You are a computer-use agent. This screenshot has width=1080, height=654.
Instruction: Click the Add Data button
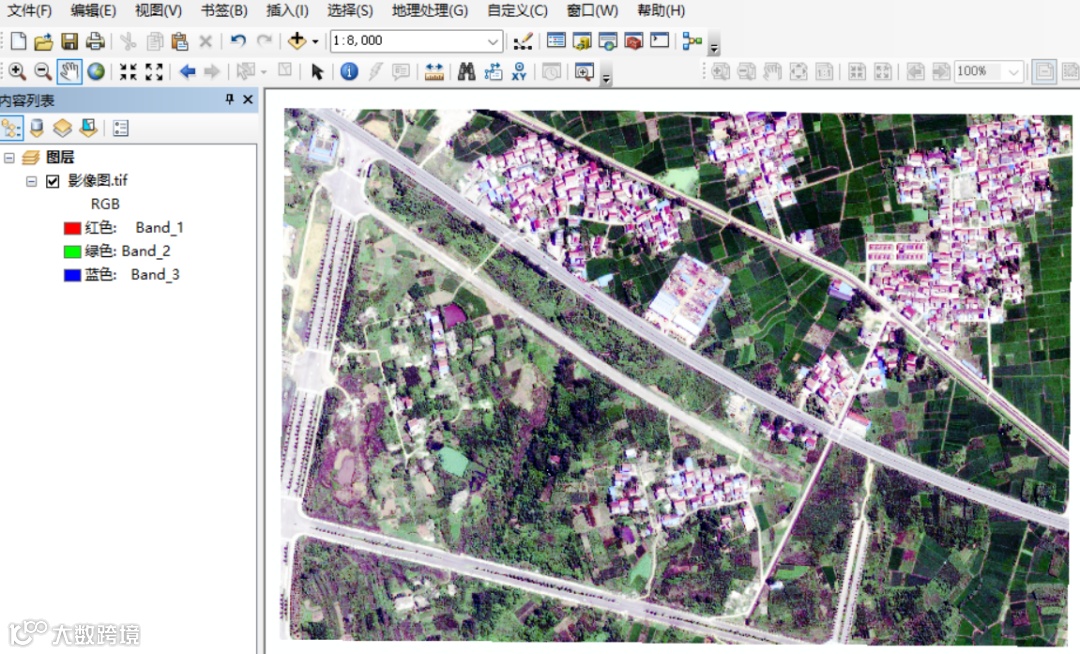click(296, 41)
